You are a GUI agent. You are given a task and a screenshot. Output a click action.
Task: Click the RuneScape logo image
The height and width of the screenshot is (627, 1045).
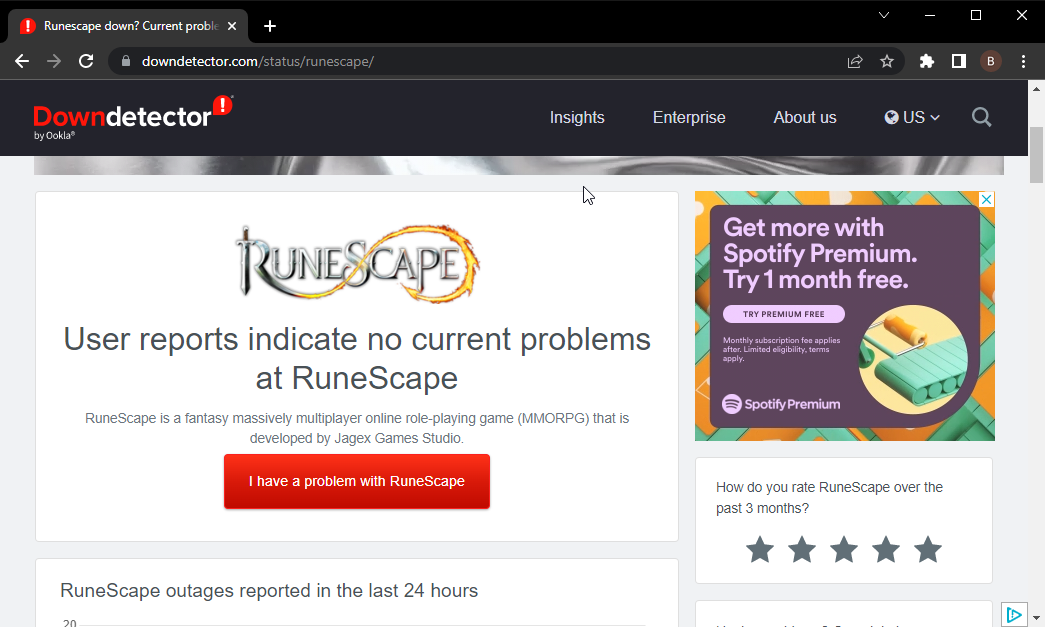357,263
